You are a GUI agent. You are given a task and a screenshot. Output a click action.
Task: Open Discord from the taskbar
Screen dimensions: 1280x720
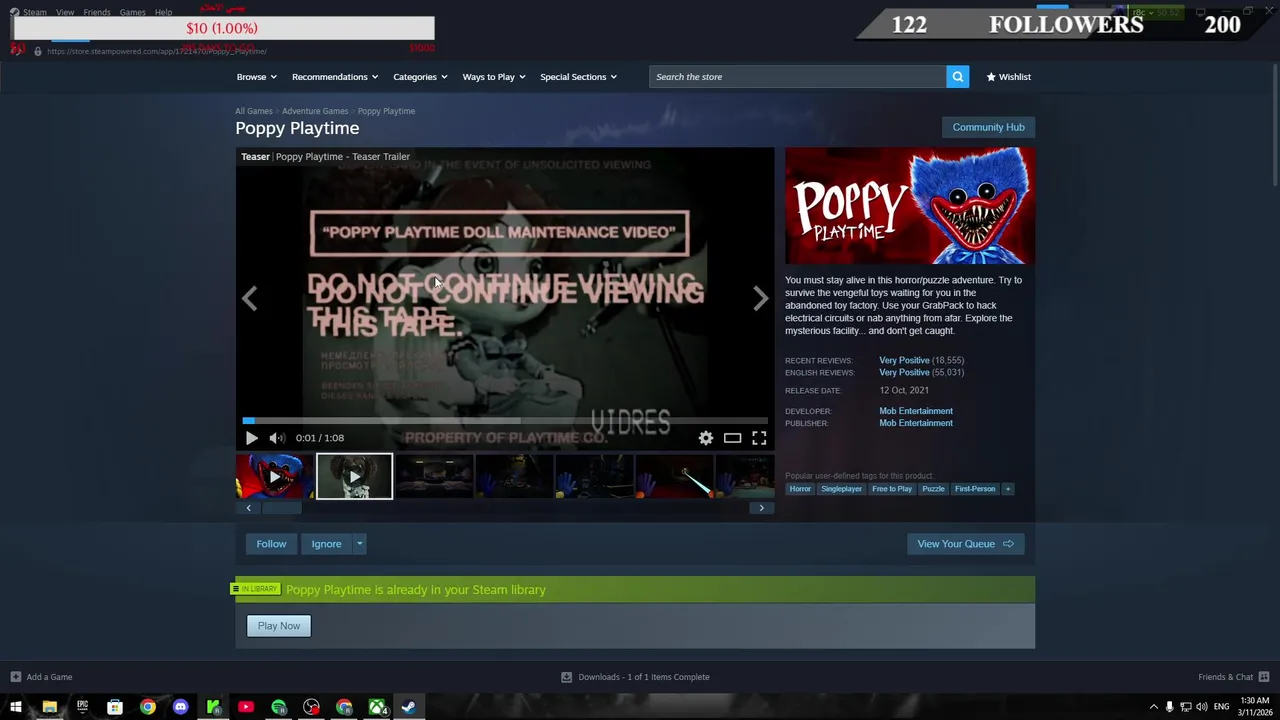180,707
